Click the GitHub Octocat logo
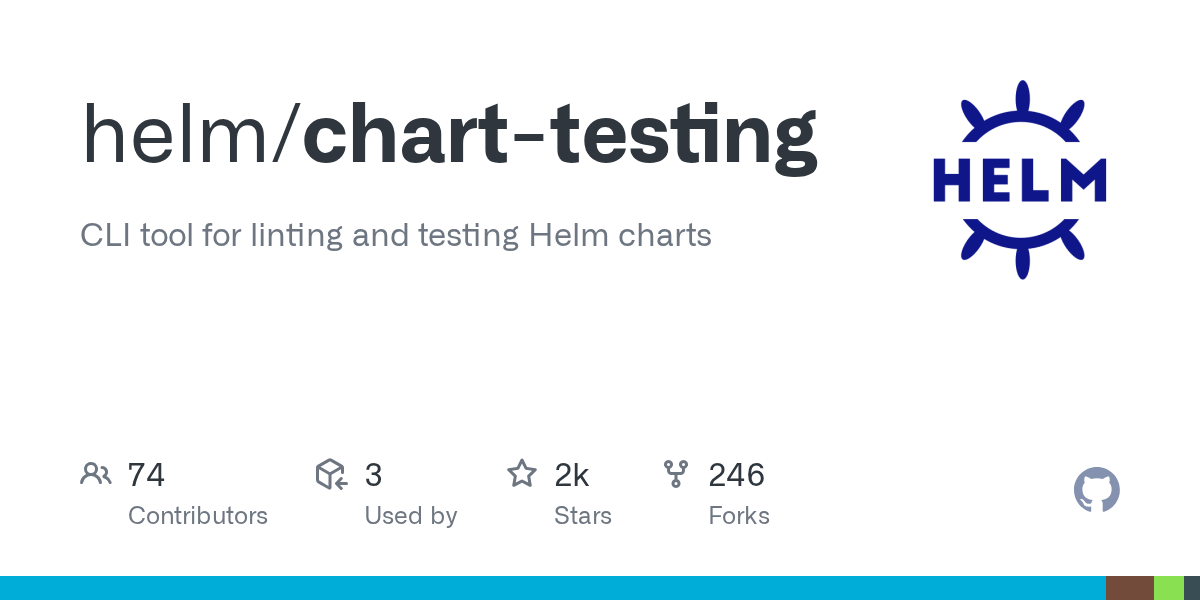The width and height of the screenshot is (1200, 600). click(x=1096, y=490)
